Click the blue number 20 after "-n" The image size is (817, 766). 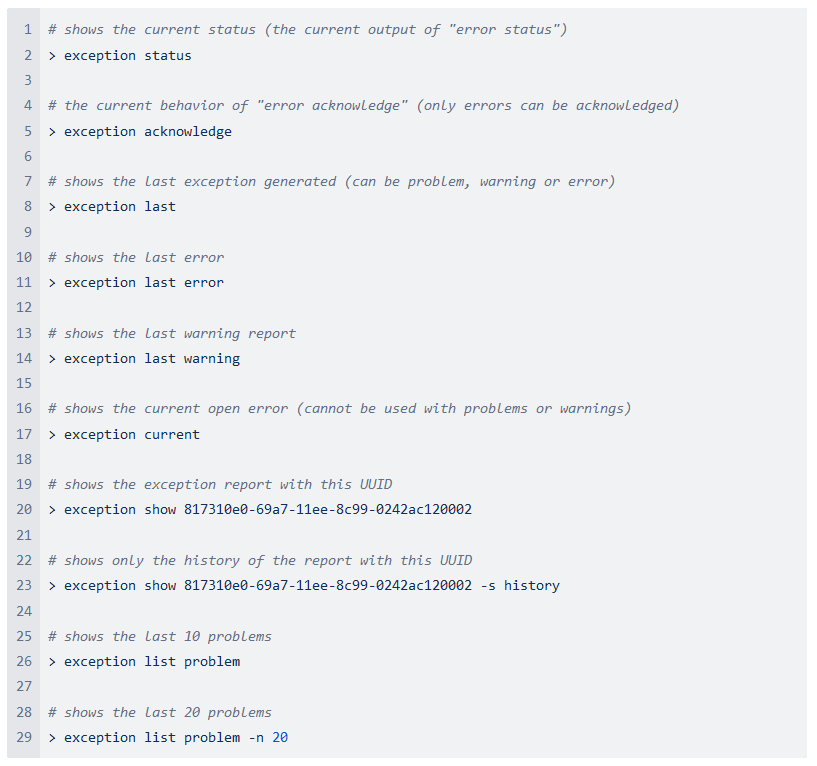coord(280,738)
